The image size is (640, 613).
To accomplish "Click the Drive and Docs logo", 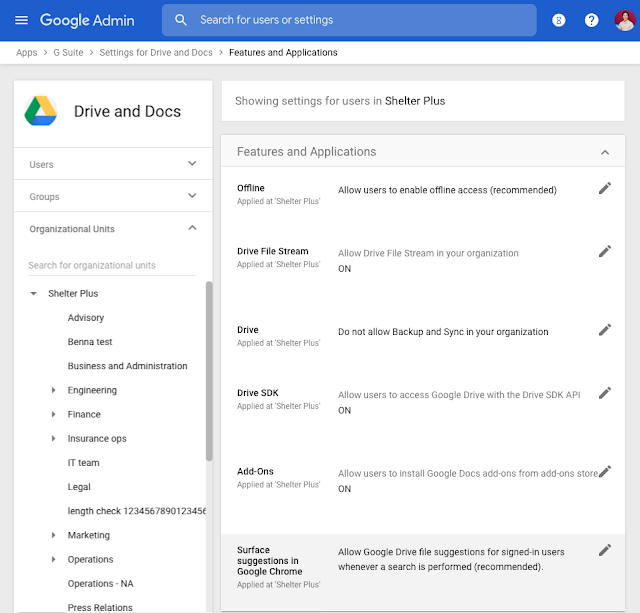I will (x=40, y=111).
